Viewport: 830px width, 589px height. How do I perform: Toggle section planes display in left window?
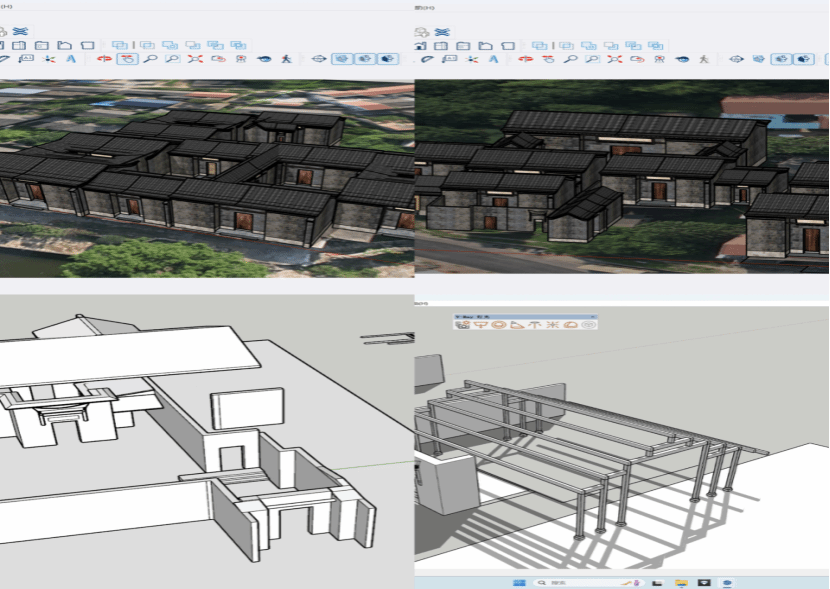[341, 59]
